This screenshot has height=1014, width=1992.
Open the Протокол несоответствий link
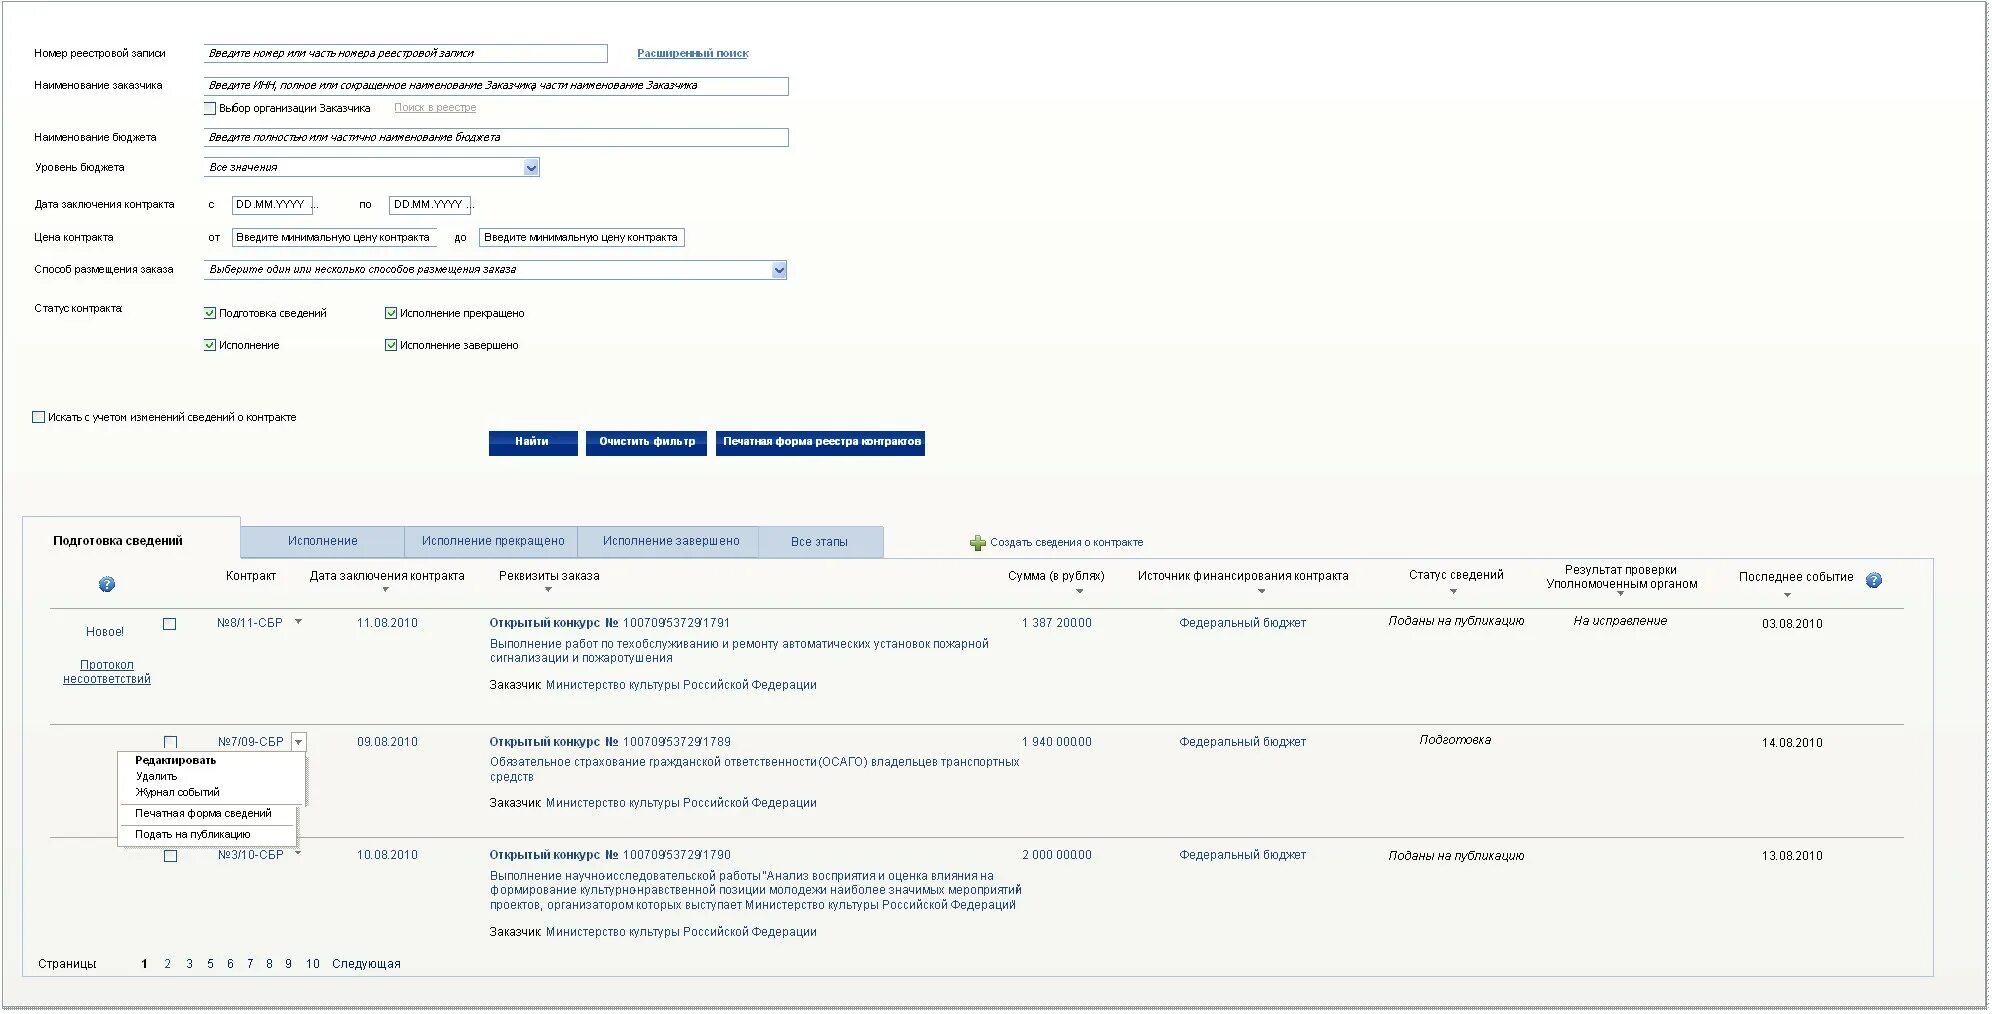[107, 672]
